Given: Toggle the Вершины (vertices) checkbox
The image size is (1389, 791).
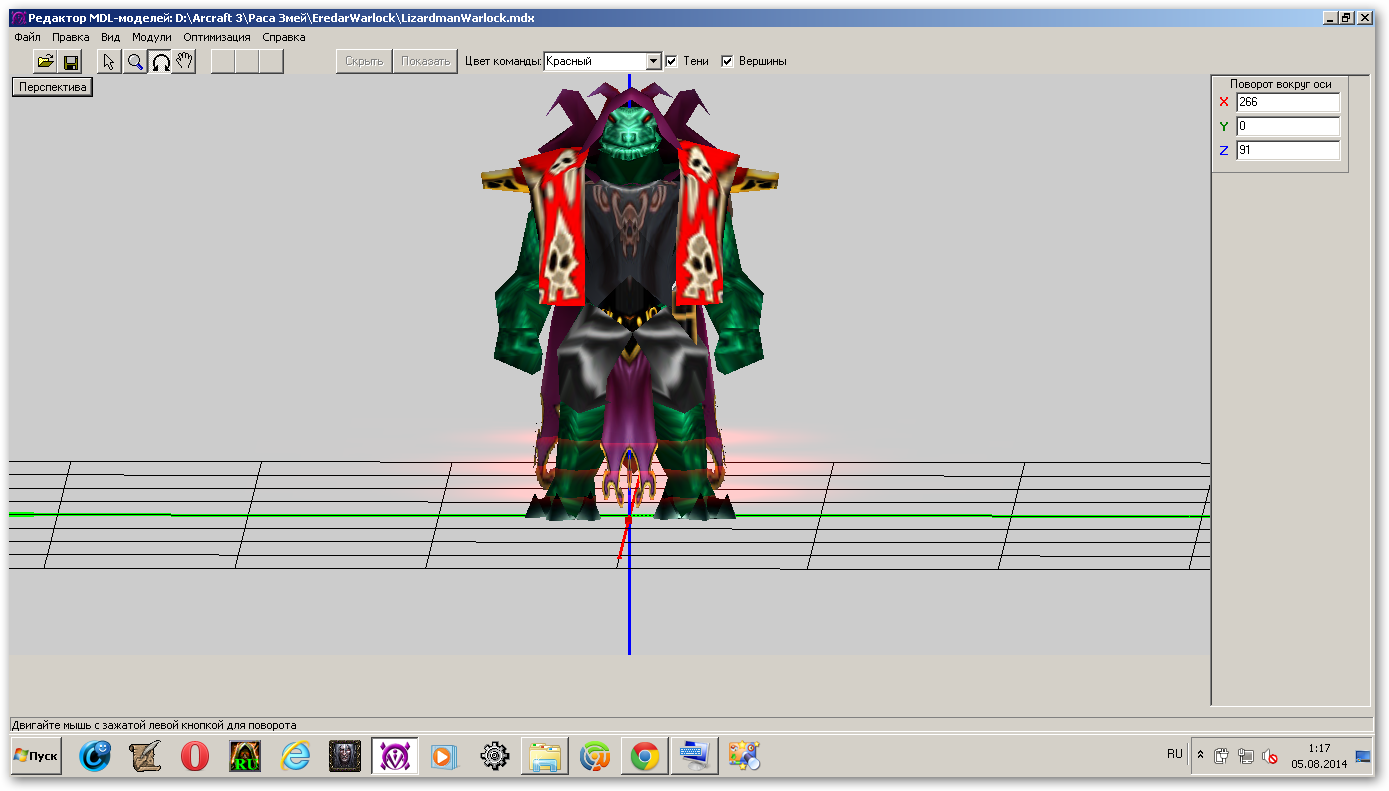Looking at the screenshot, I should [x=727, y=61].
